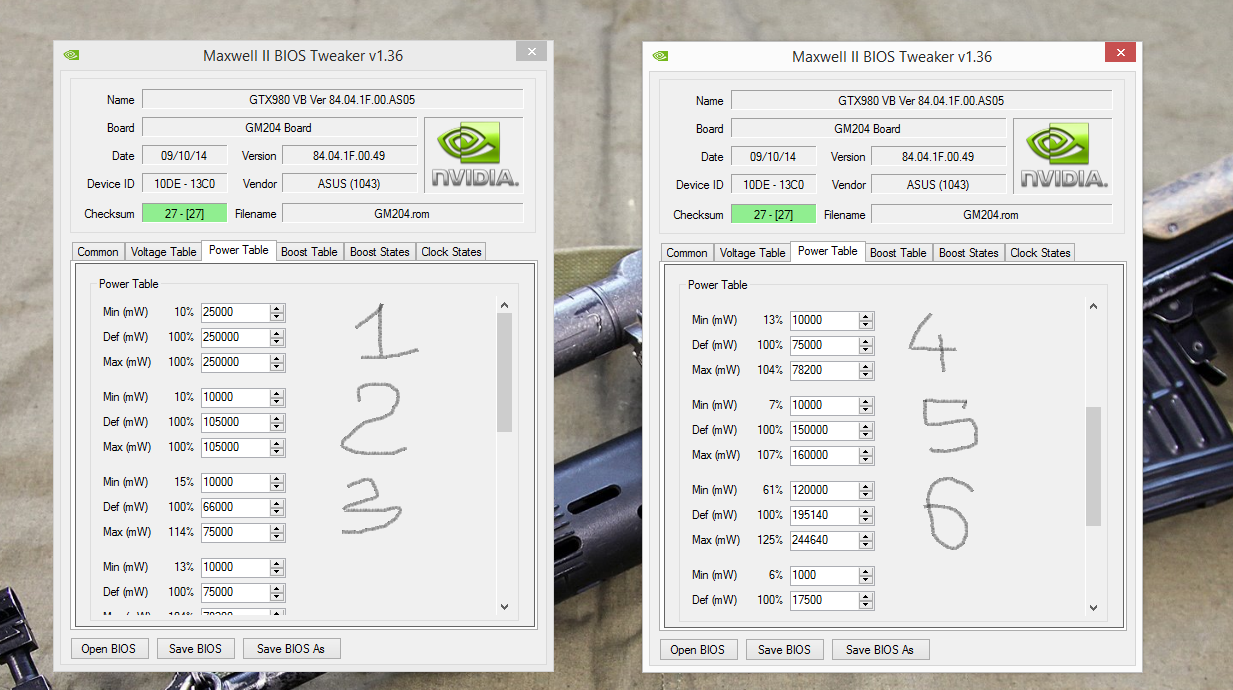1233x690 pixels.
Task: Click the NVIDIA logo image in left window
Action: (x=474, y=156)
